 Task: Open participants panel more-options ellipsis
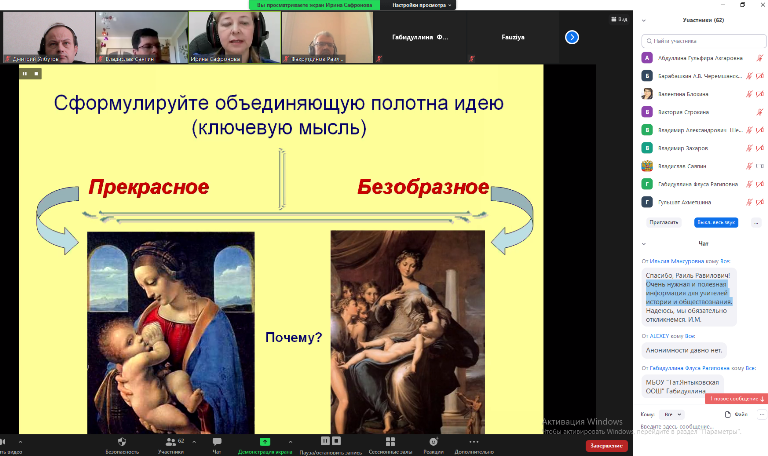756,222
